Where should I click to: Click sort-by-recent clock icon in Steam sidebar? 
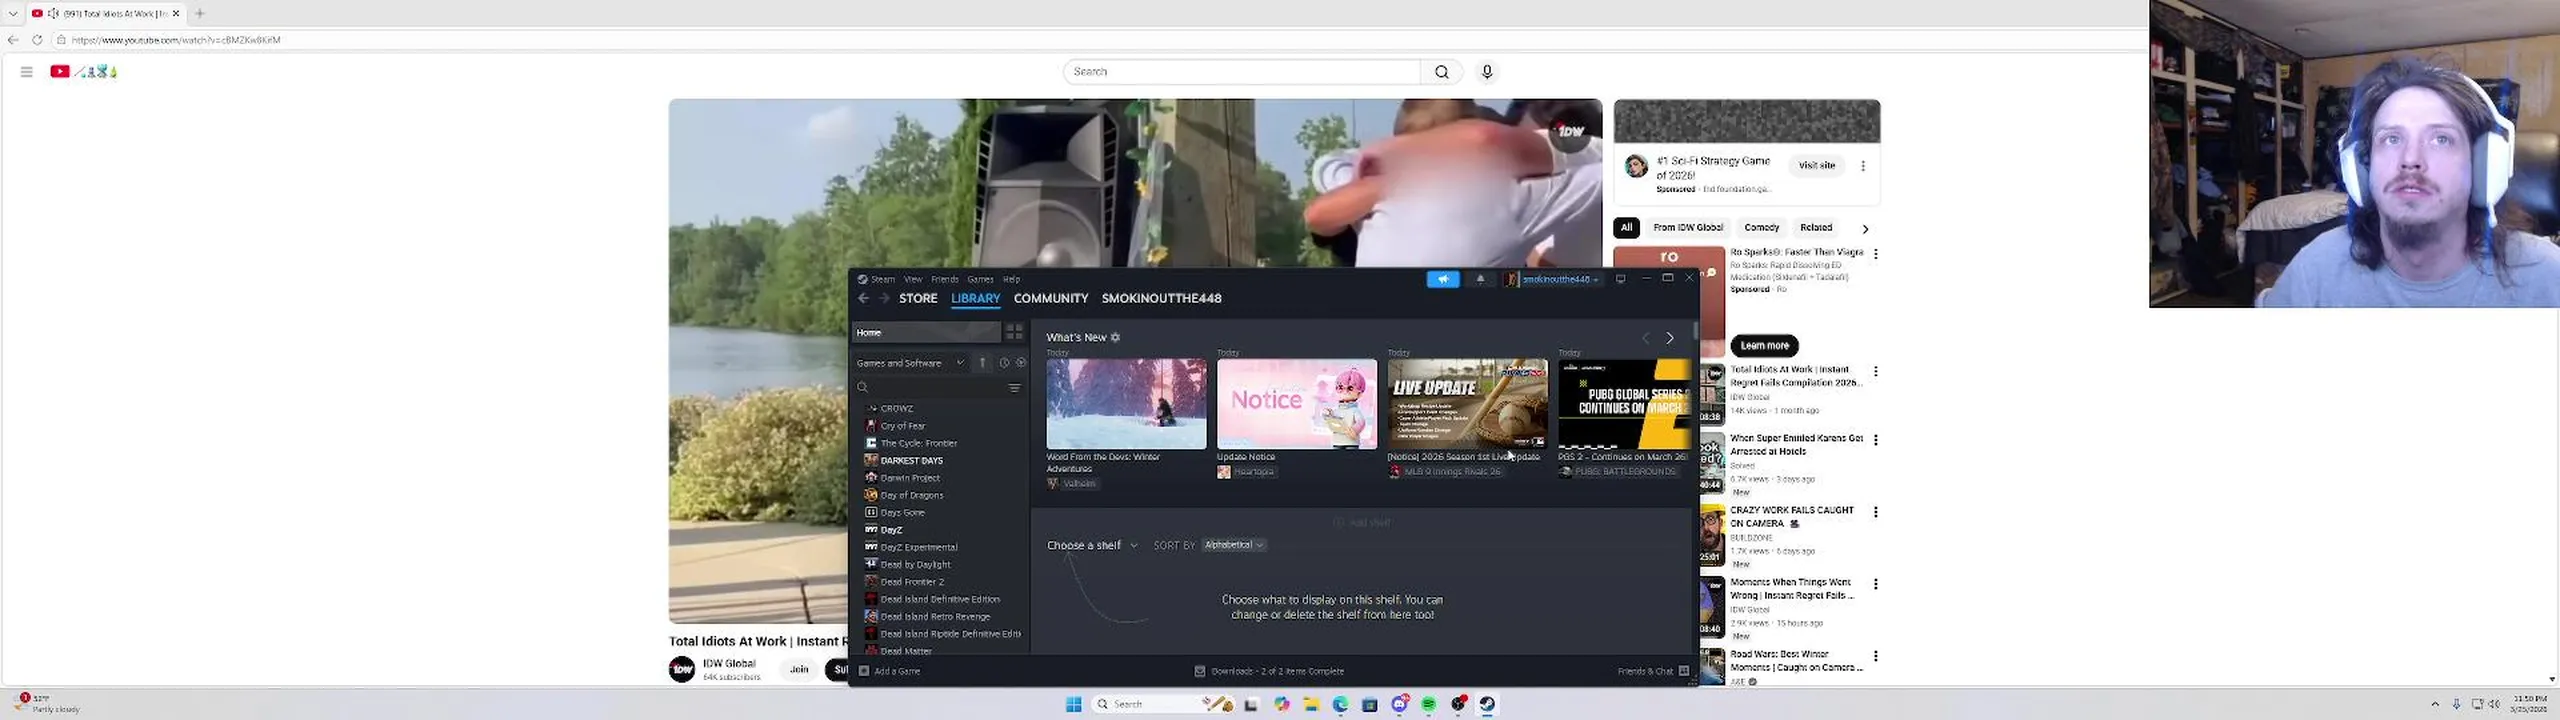(1004, 363)
